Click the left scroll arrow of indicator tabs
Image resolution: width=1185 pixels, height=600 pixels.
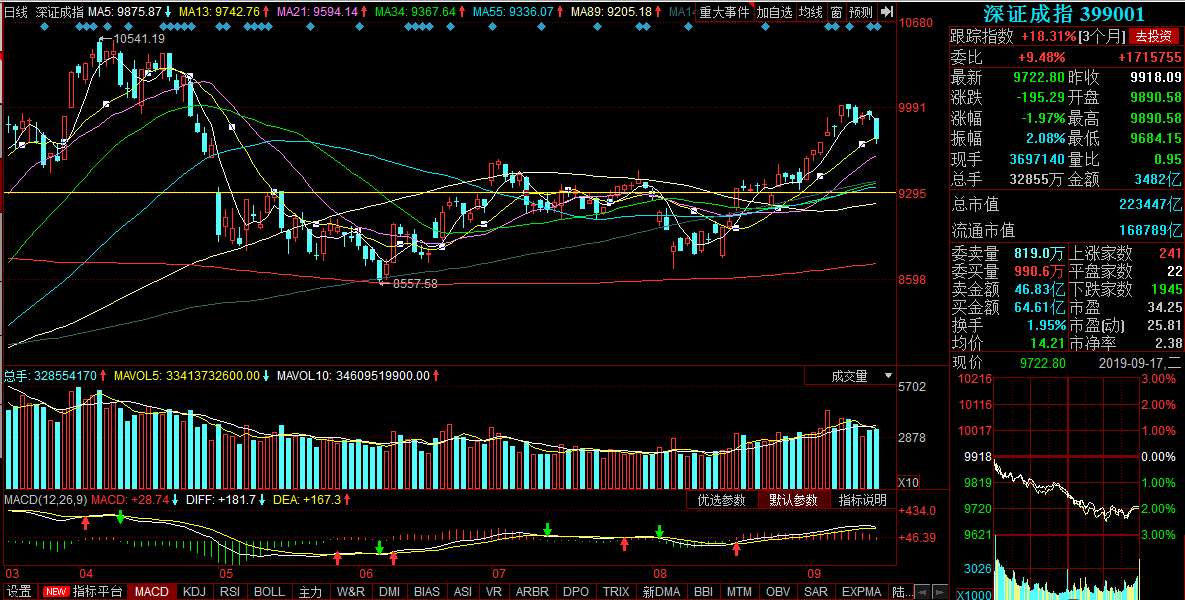tap(923, 592)
